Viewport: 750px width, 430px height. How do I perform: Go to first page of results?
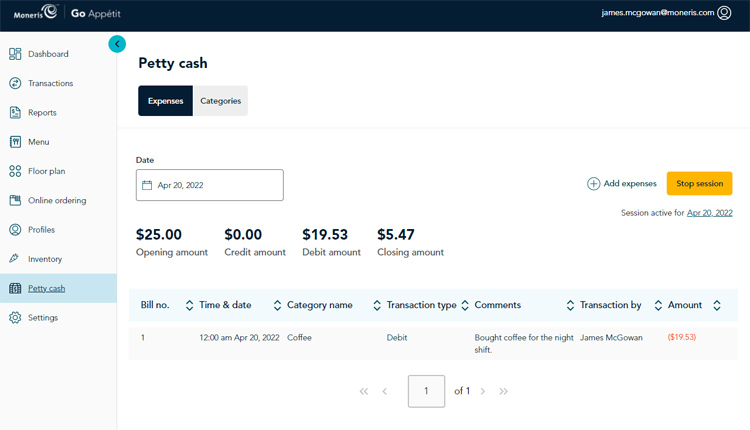[364, 391]
